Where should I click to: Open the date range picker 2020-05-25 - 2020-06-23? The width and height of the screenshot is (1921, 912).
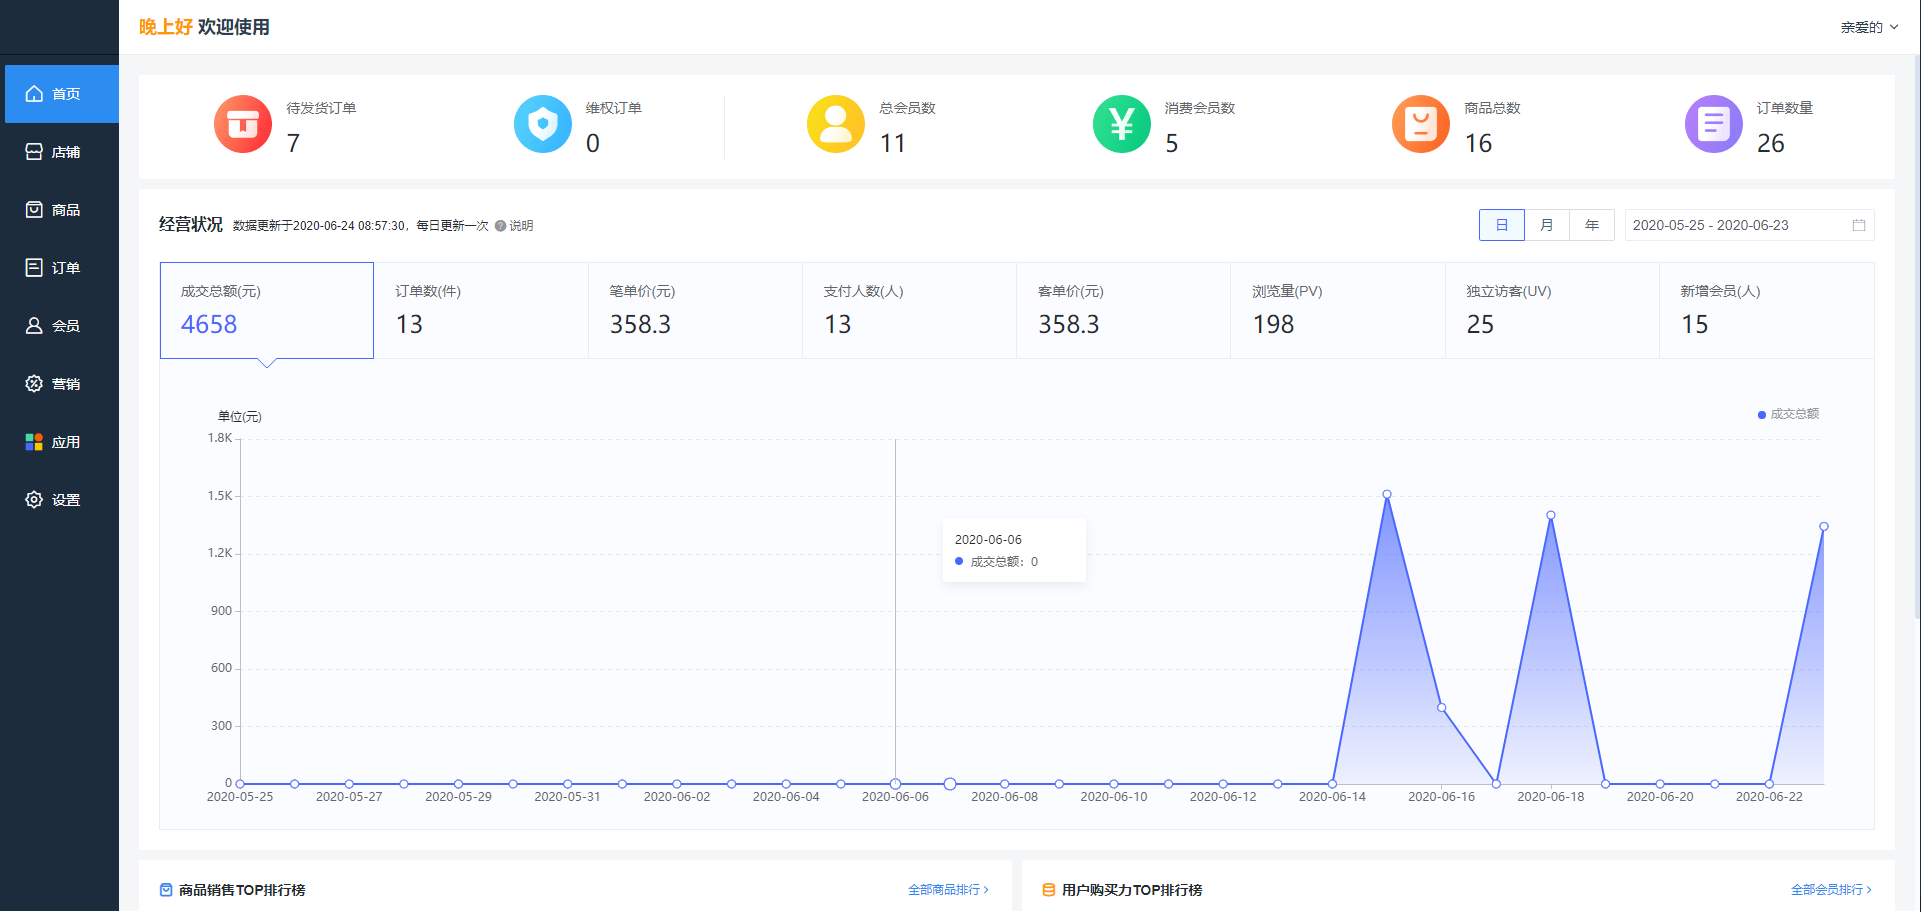coord(1749,225)
